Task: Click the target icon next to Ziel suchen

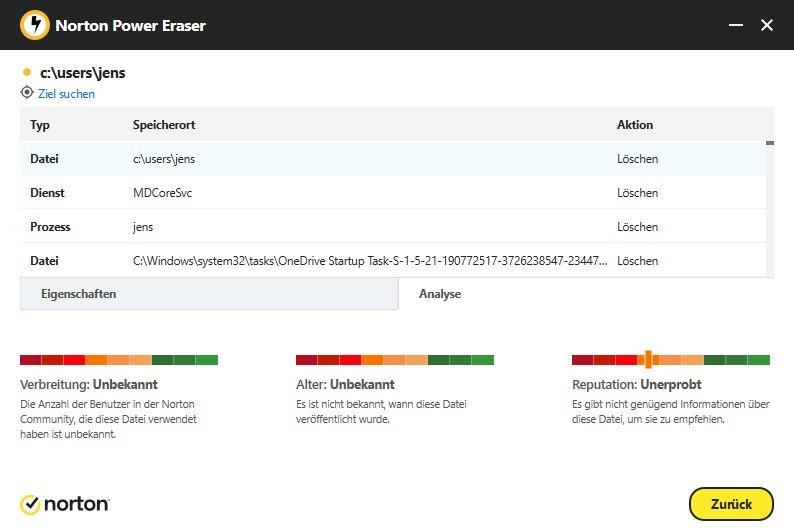Action: point(27,93)
